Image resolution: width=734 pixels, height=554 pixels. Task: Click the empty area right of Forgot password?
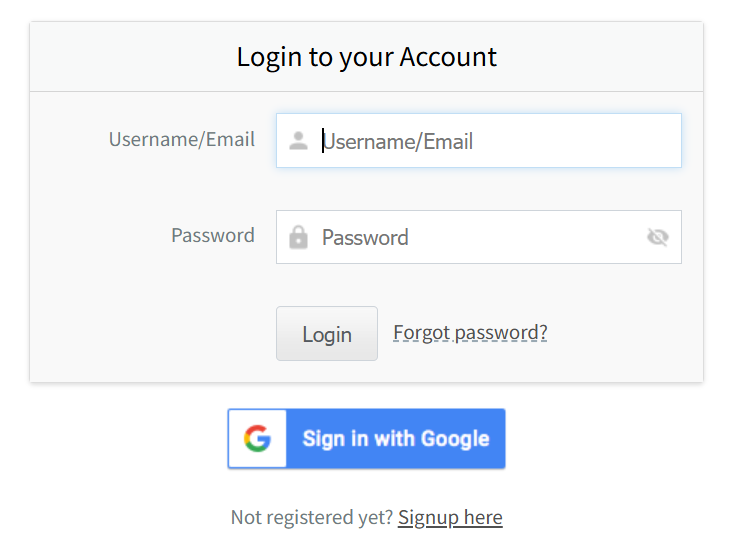coord(623,333)
